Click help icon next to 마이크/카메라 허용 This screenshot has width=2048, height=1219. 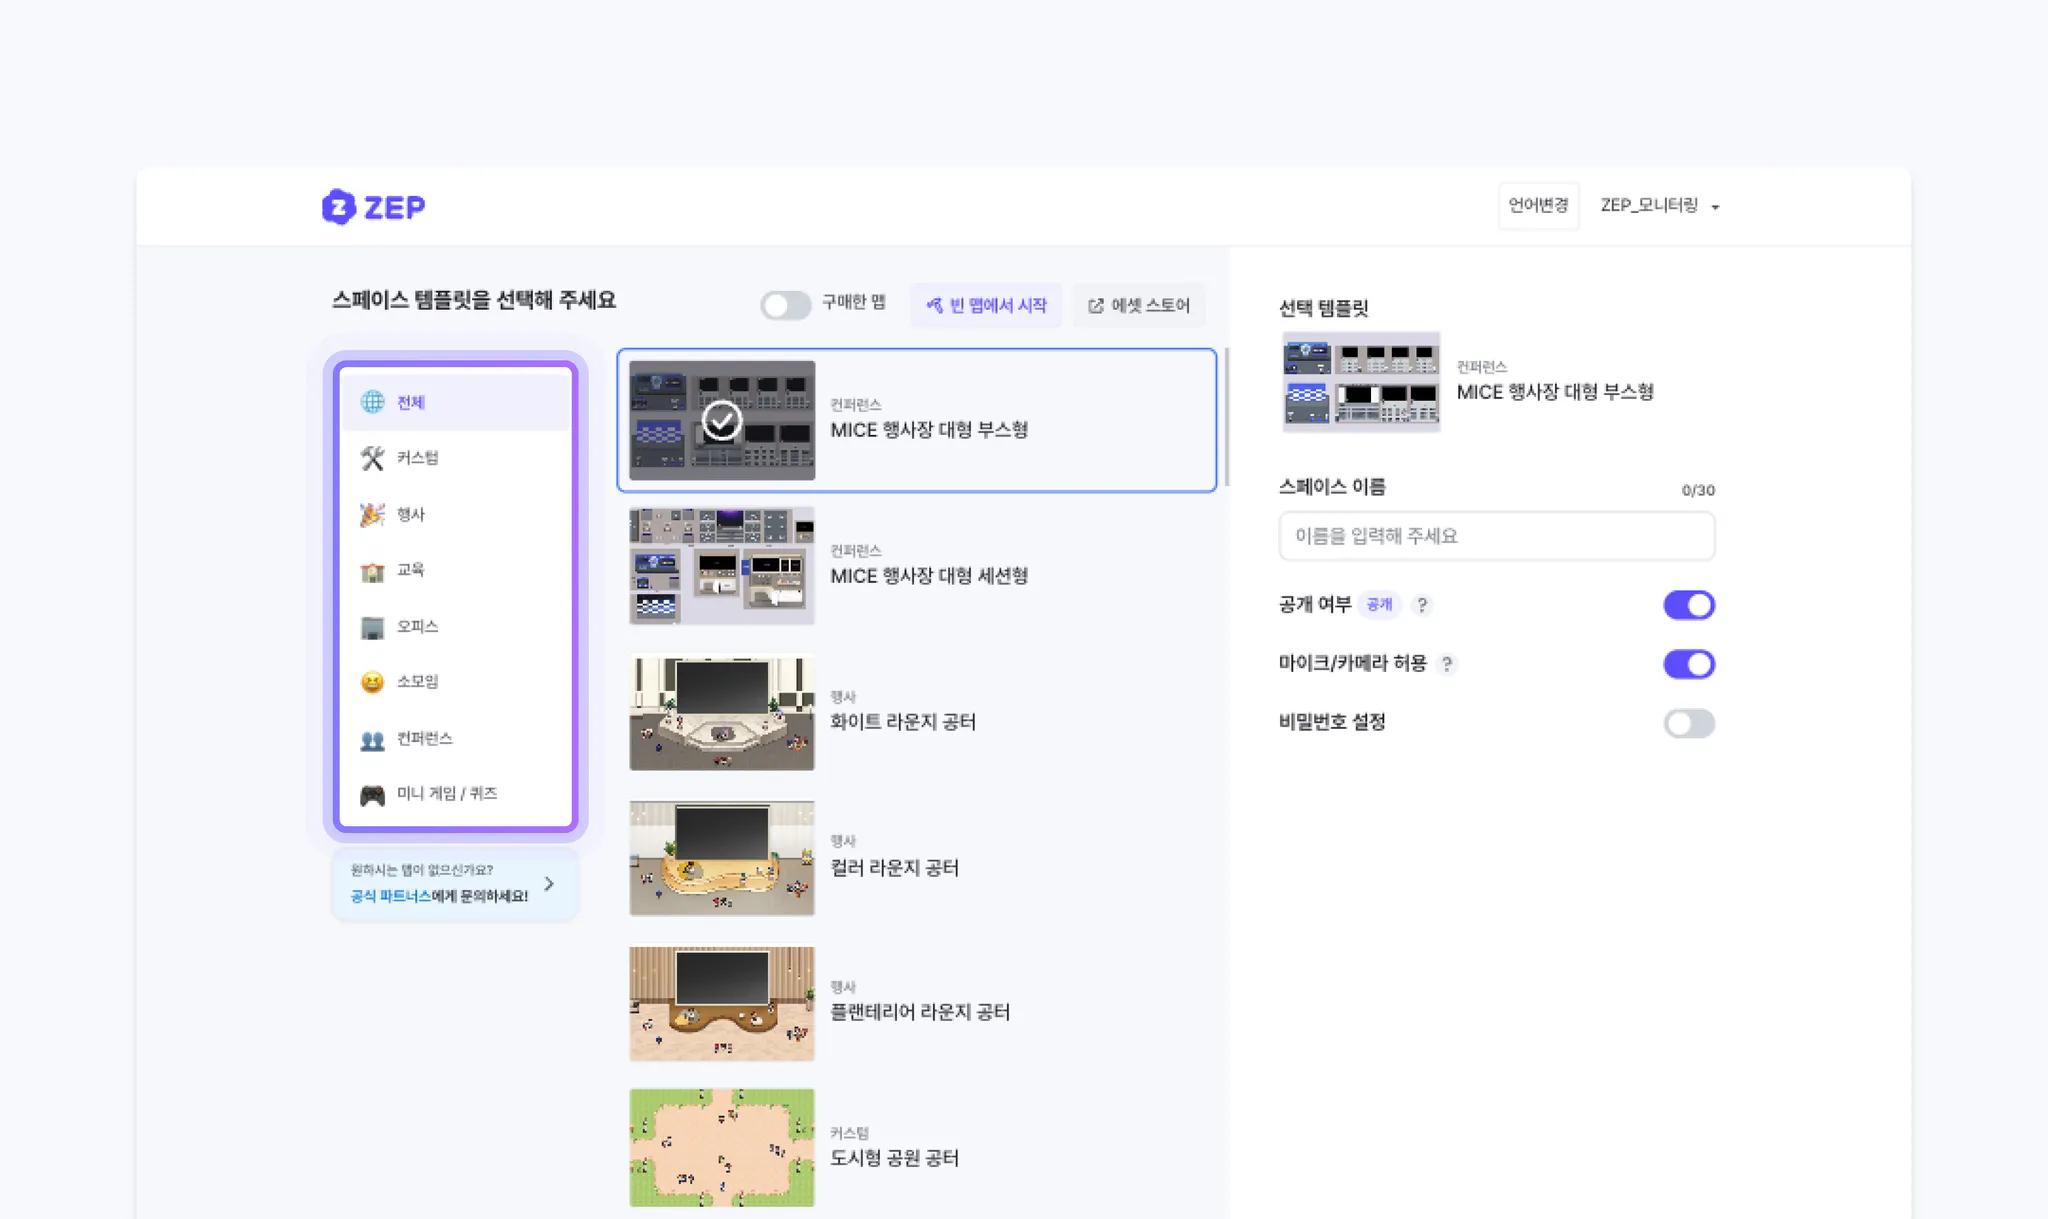coord(1446,664)
